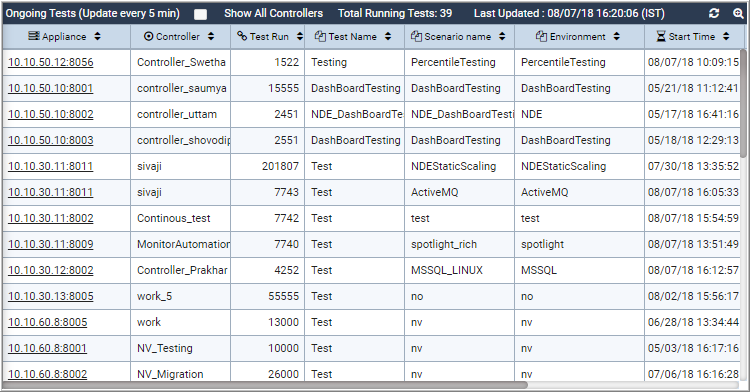Click the refresh icon in header
Screen dimensions: 750x392
[714, 13]
